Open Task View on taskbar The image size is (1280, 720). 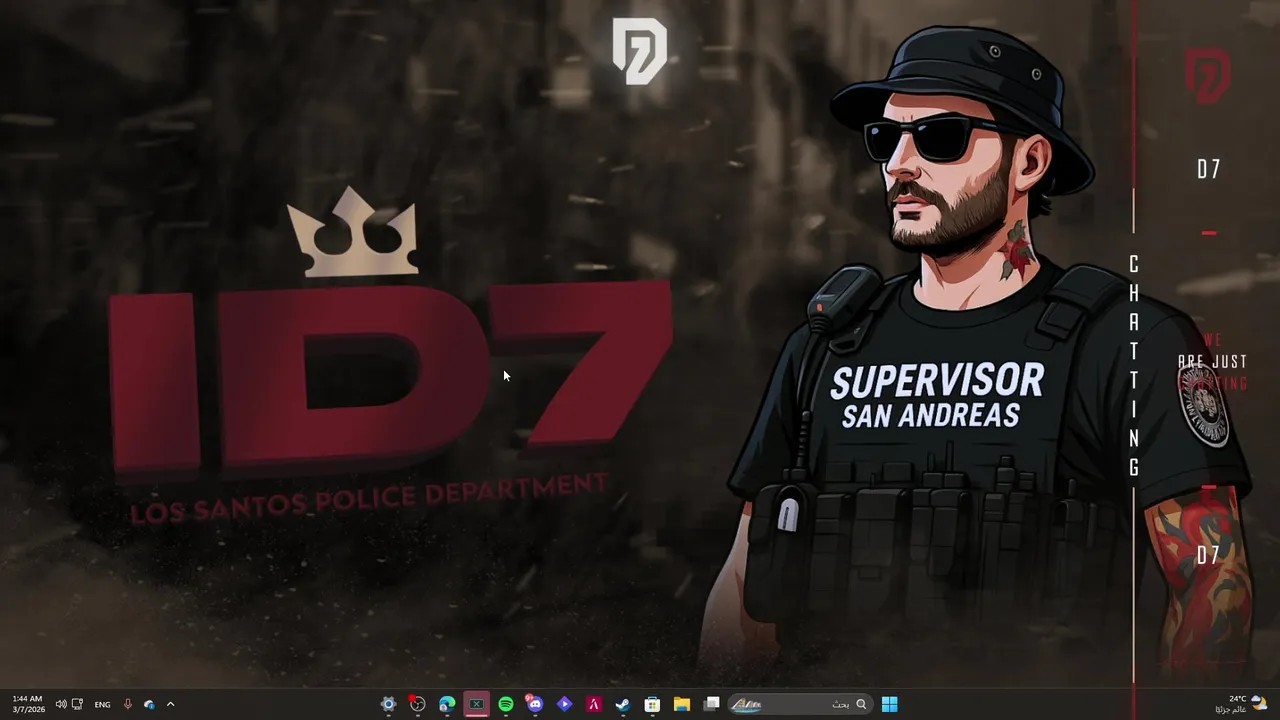click(x=711, y=704)
